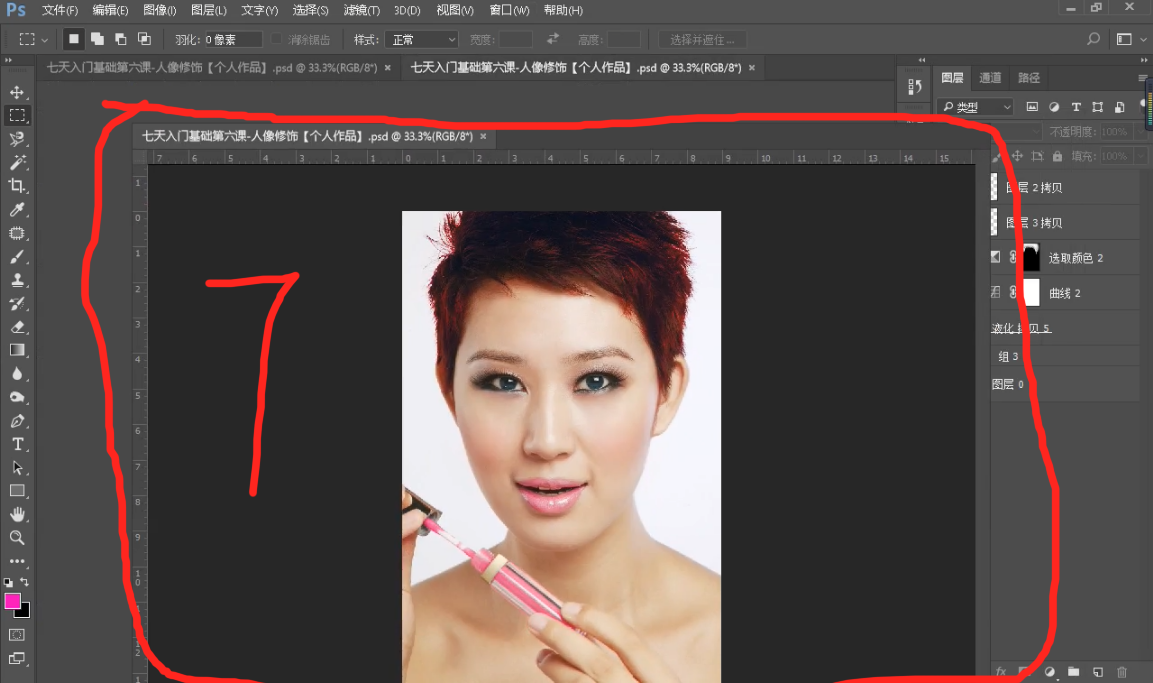Click the Create New Layer icon
This screenshot has height=683, width=1153.
click(x=1098, y=671)
